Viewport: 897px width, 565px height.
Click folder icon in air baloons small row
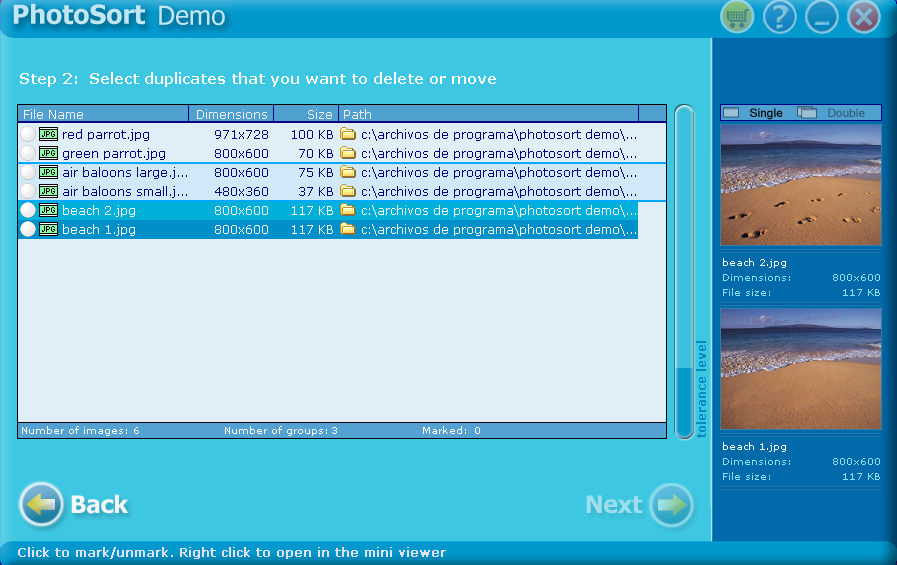(x=348, y=190)
